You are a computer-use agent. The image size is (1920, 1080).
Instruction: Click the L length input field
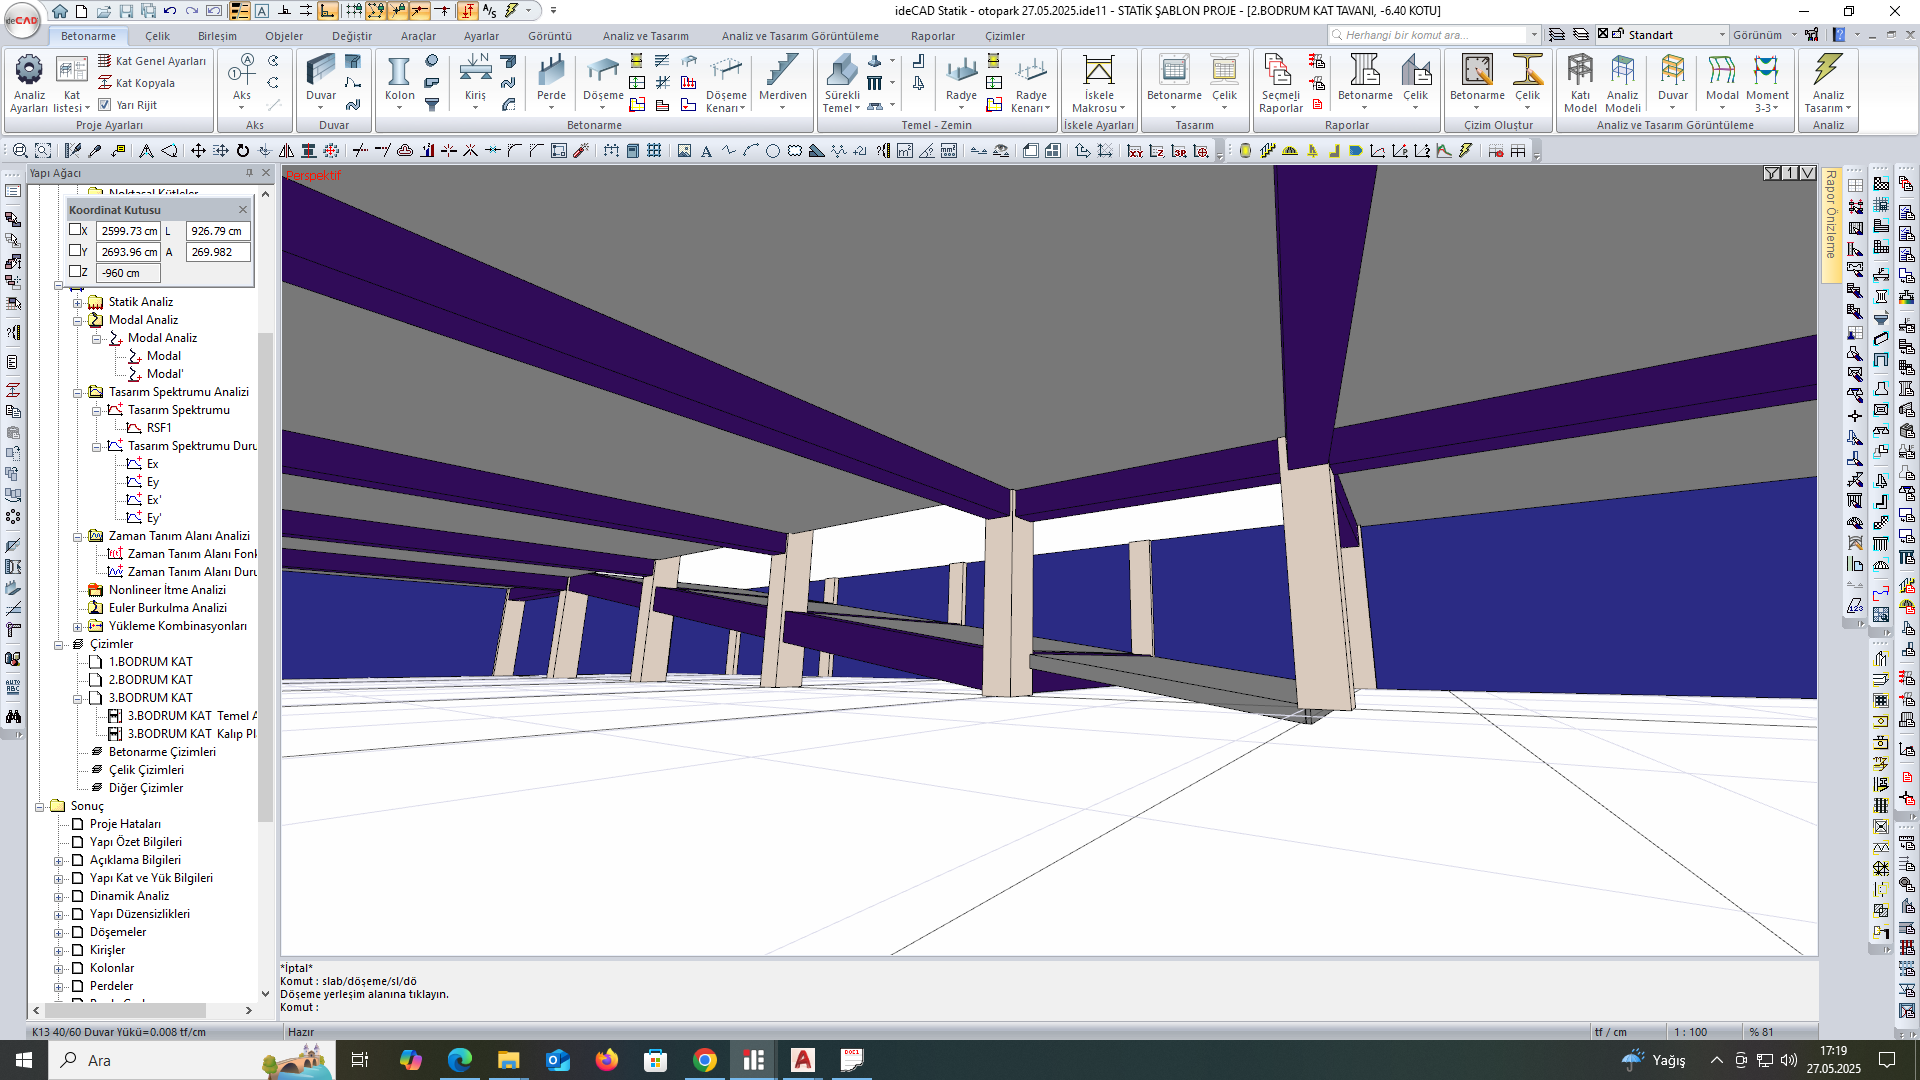click(x=217, y=231)
